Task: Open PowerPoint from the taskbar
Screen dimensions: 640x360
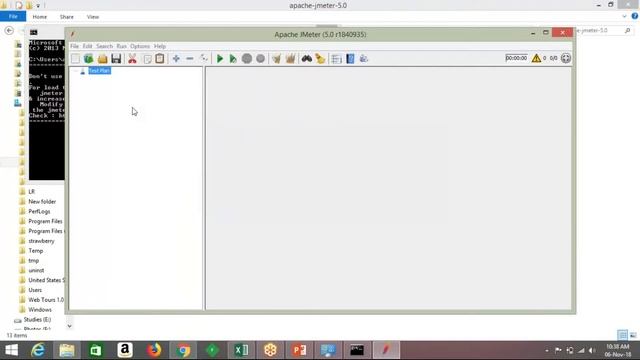Action: pyautogui.click(x=299, y=350)
